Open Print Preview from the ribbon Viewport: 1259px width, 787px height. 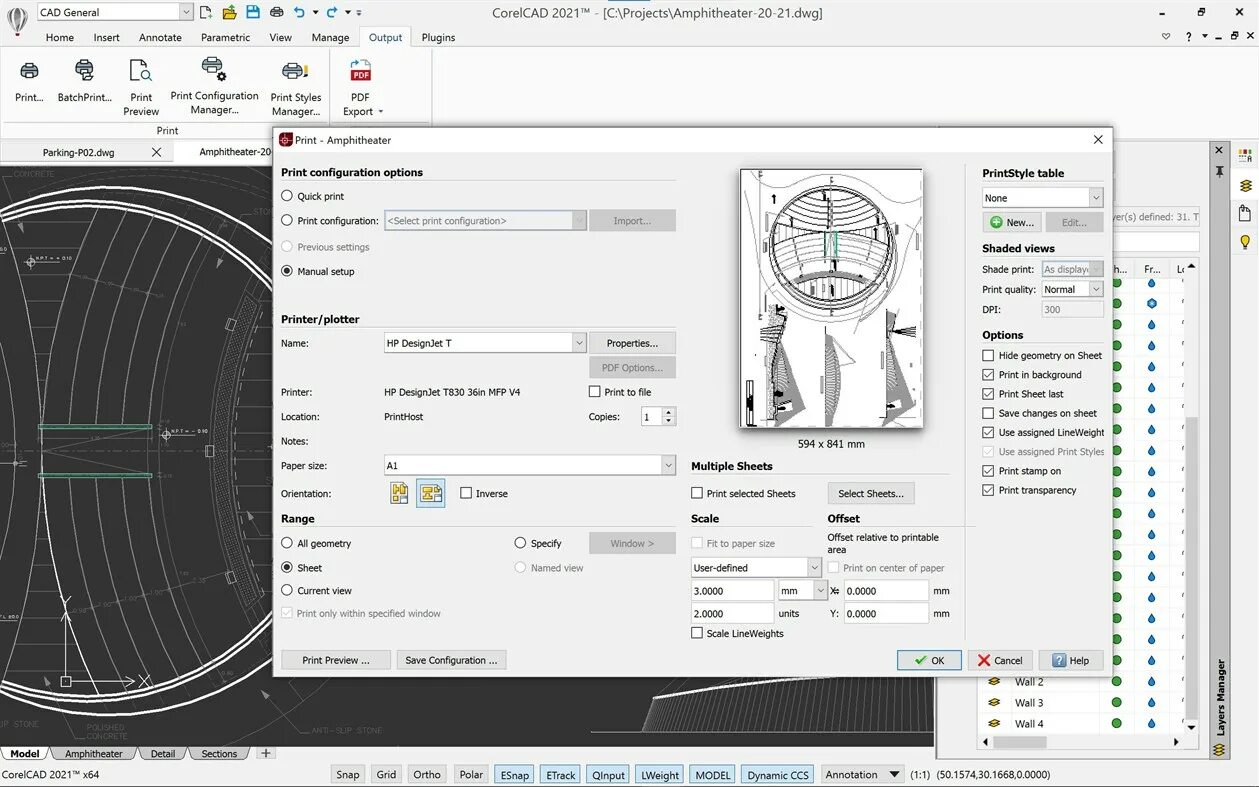141,71
